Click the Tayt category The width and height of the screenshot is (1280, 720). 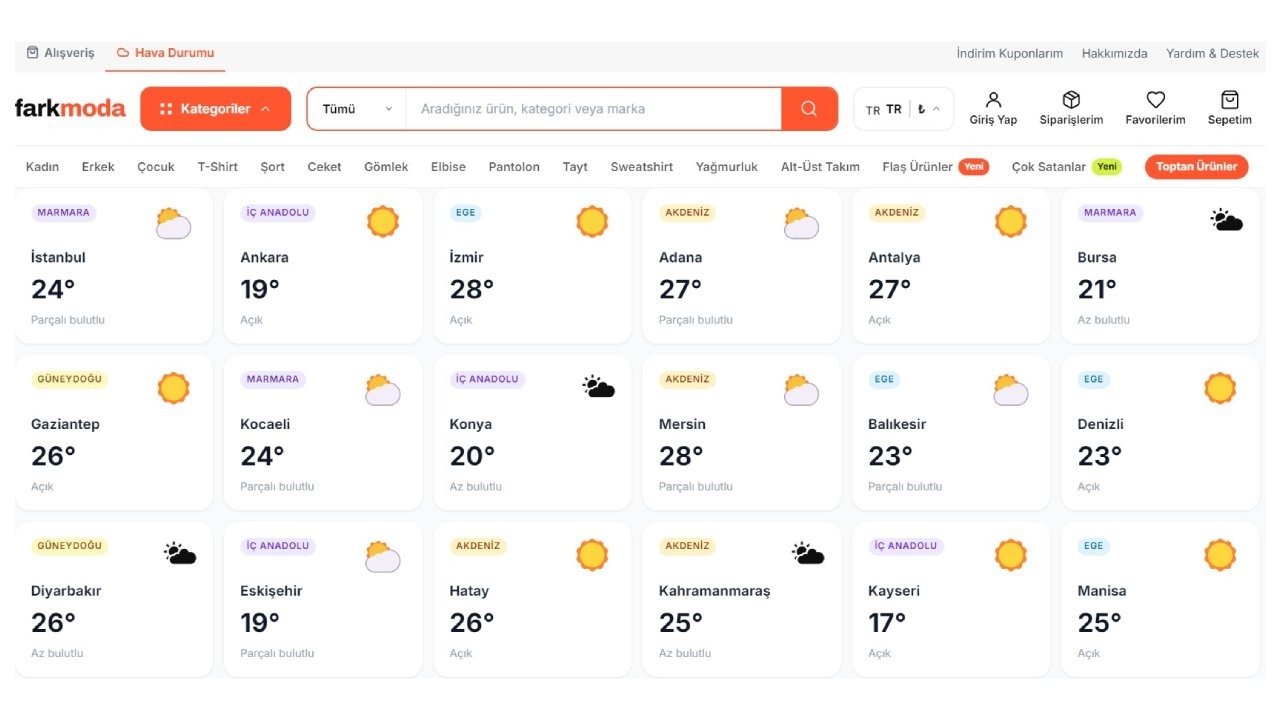pyautogui.click(x=575, y=167)
